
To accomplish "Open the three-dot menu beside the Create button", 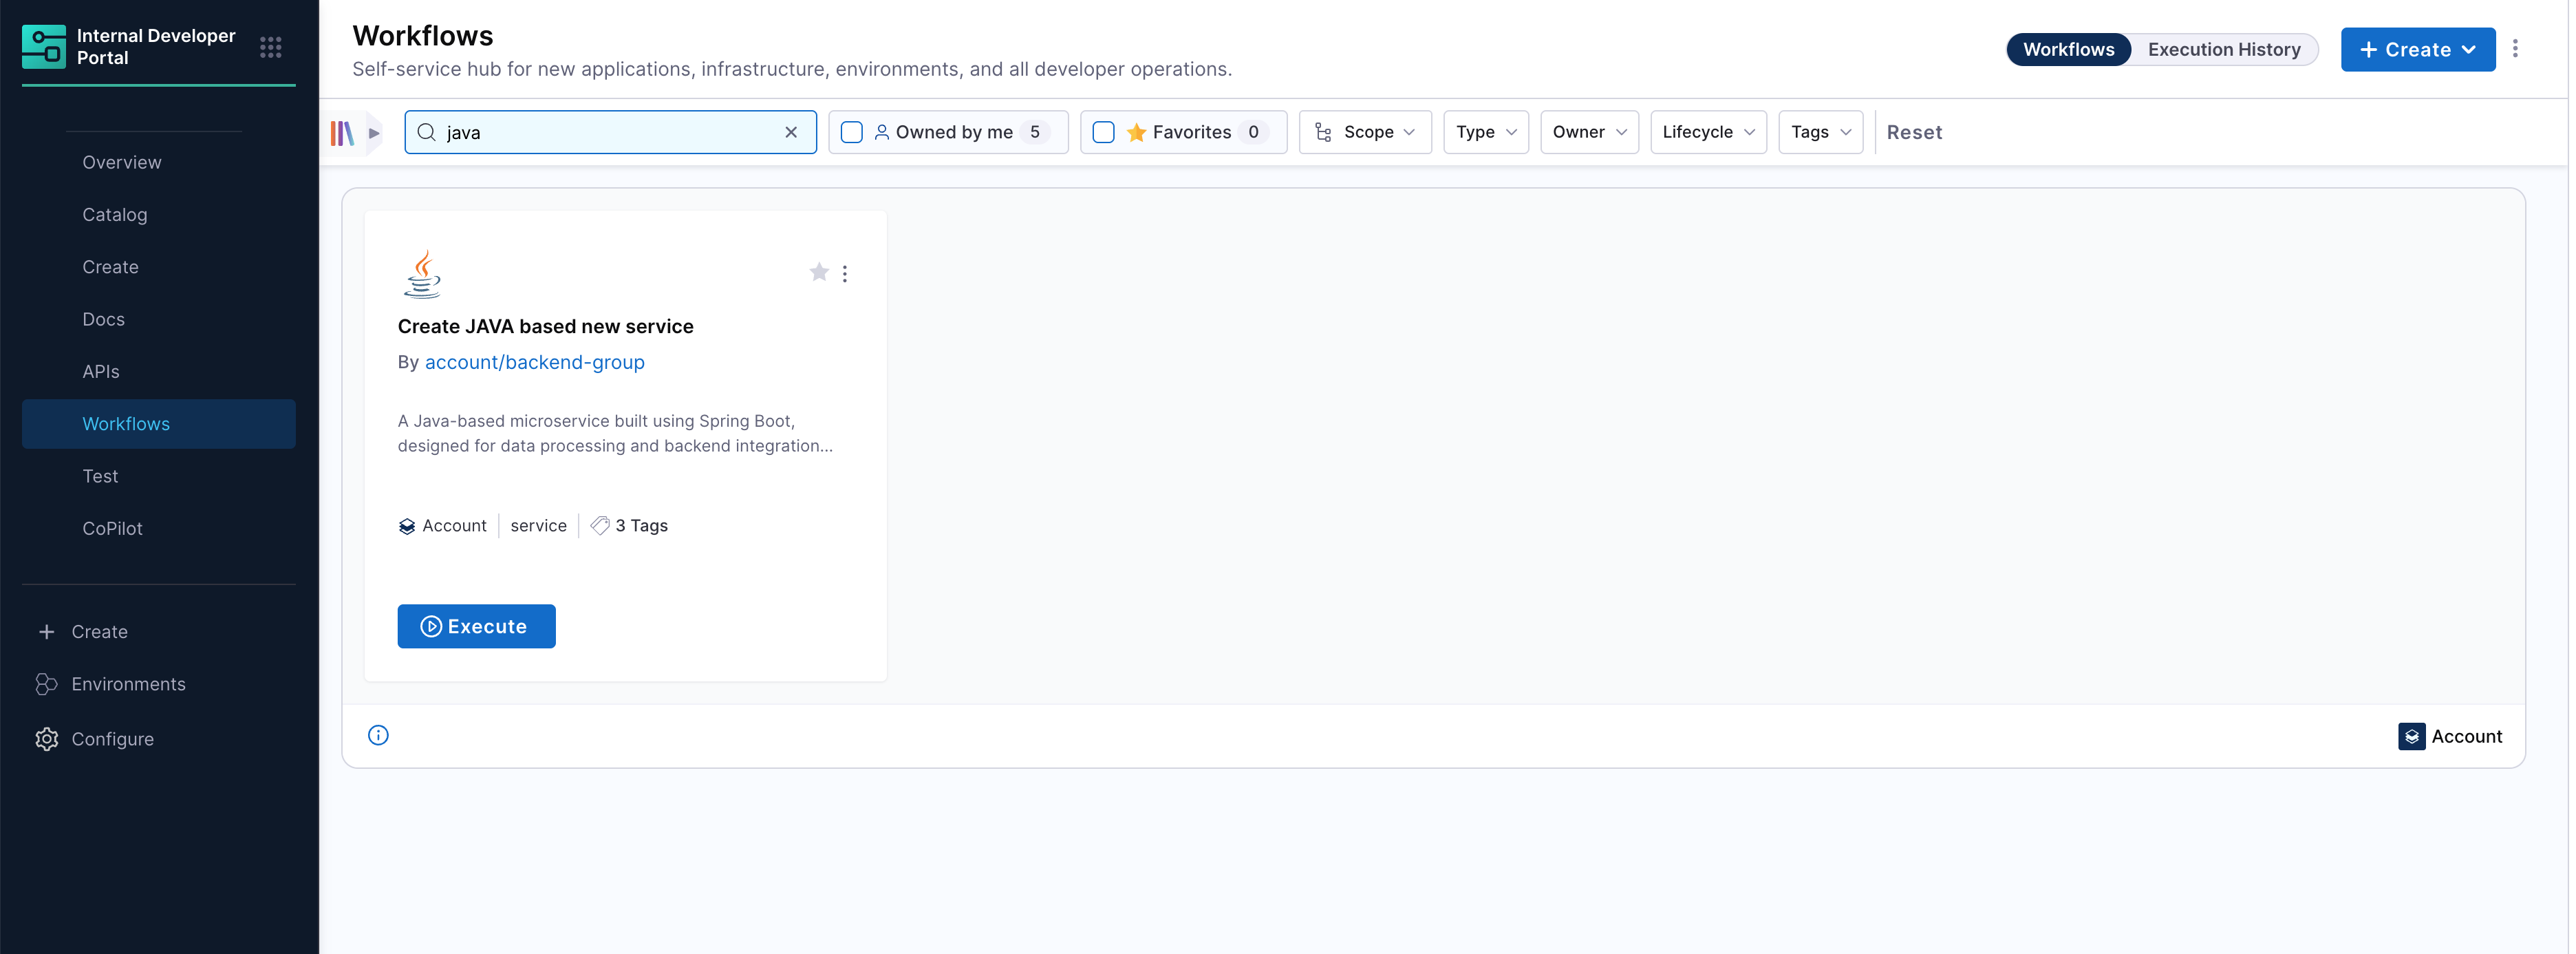I will click(x=2516, y=48).
